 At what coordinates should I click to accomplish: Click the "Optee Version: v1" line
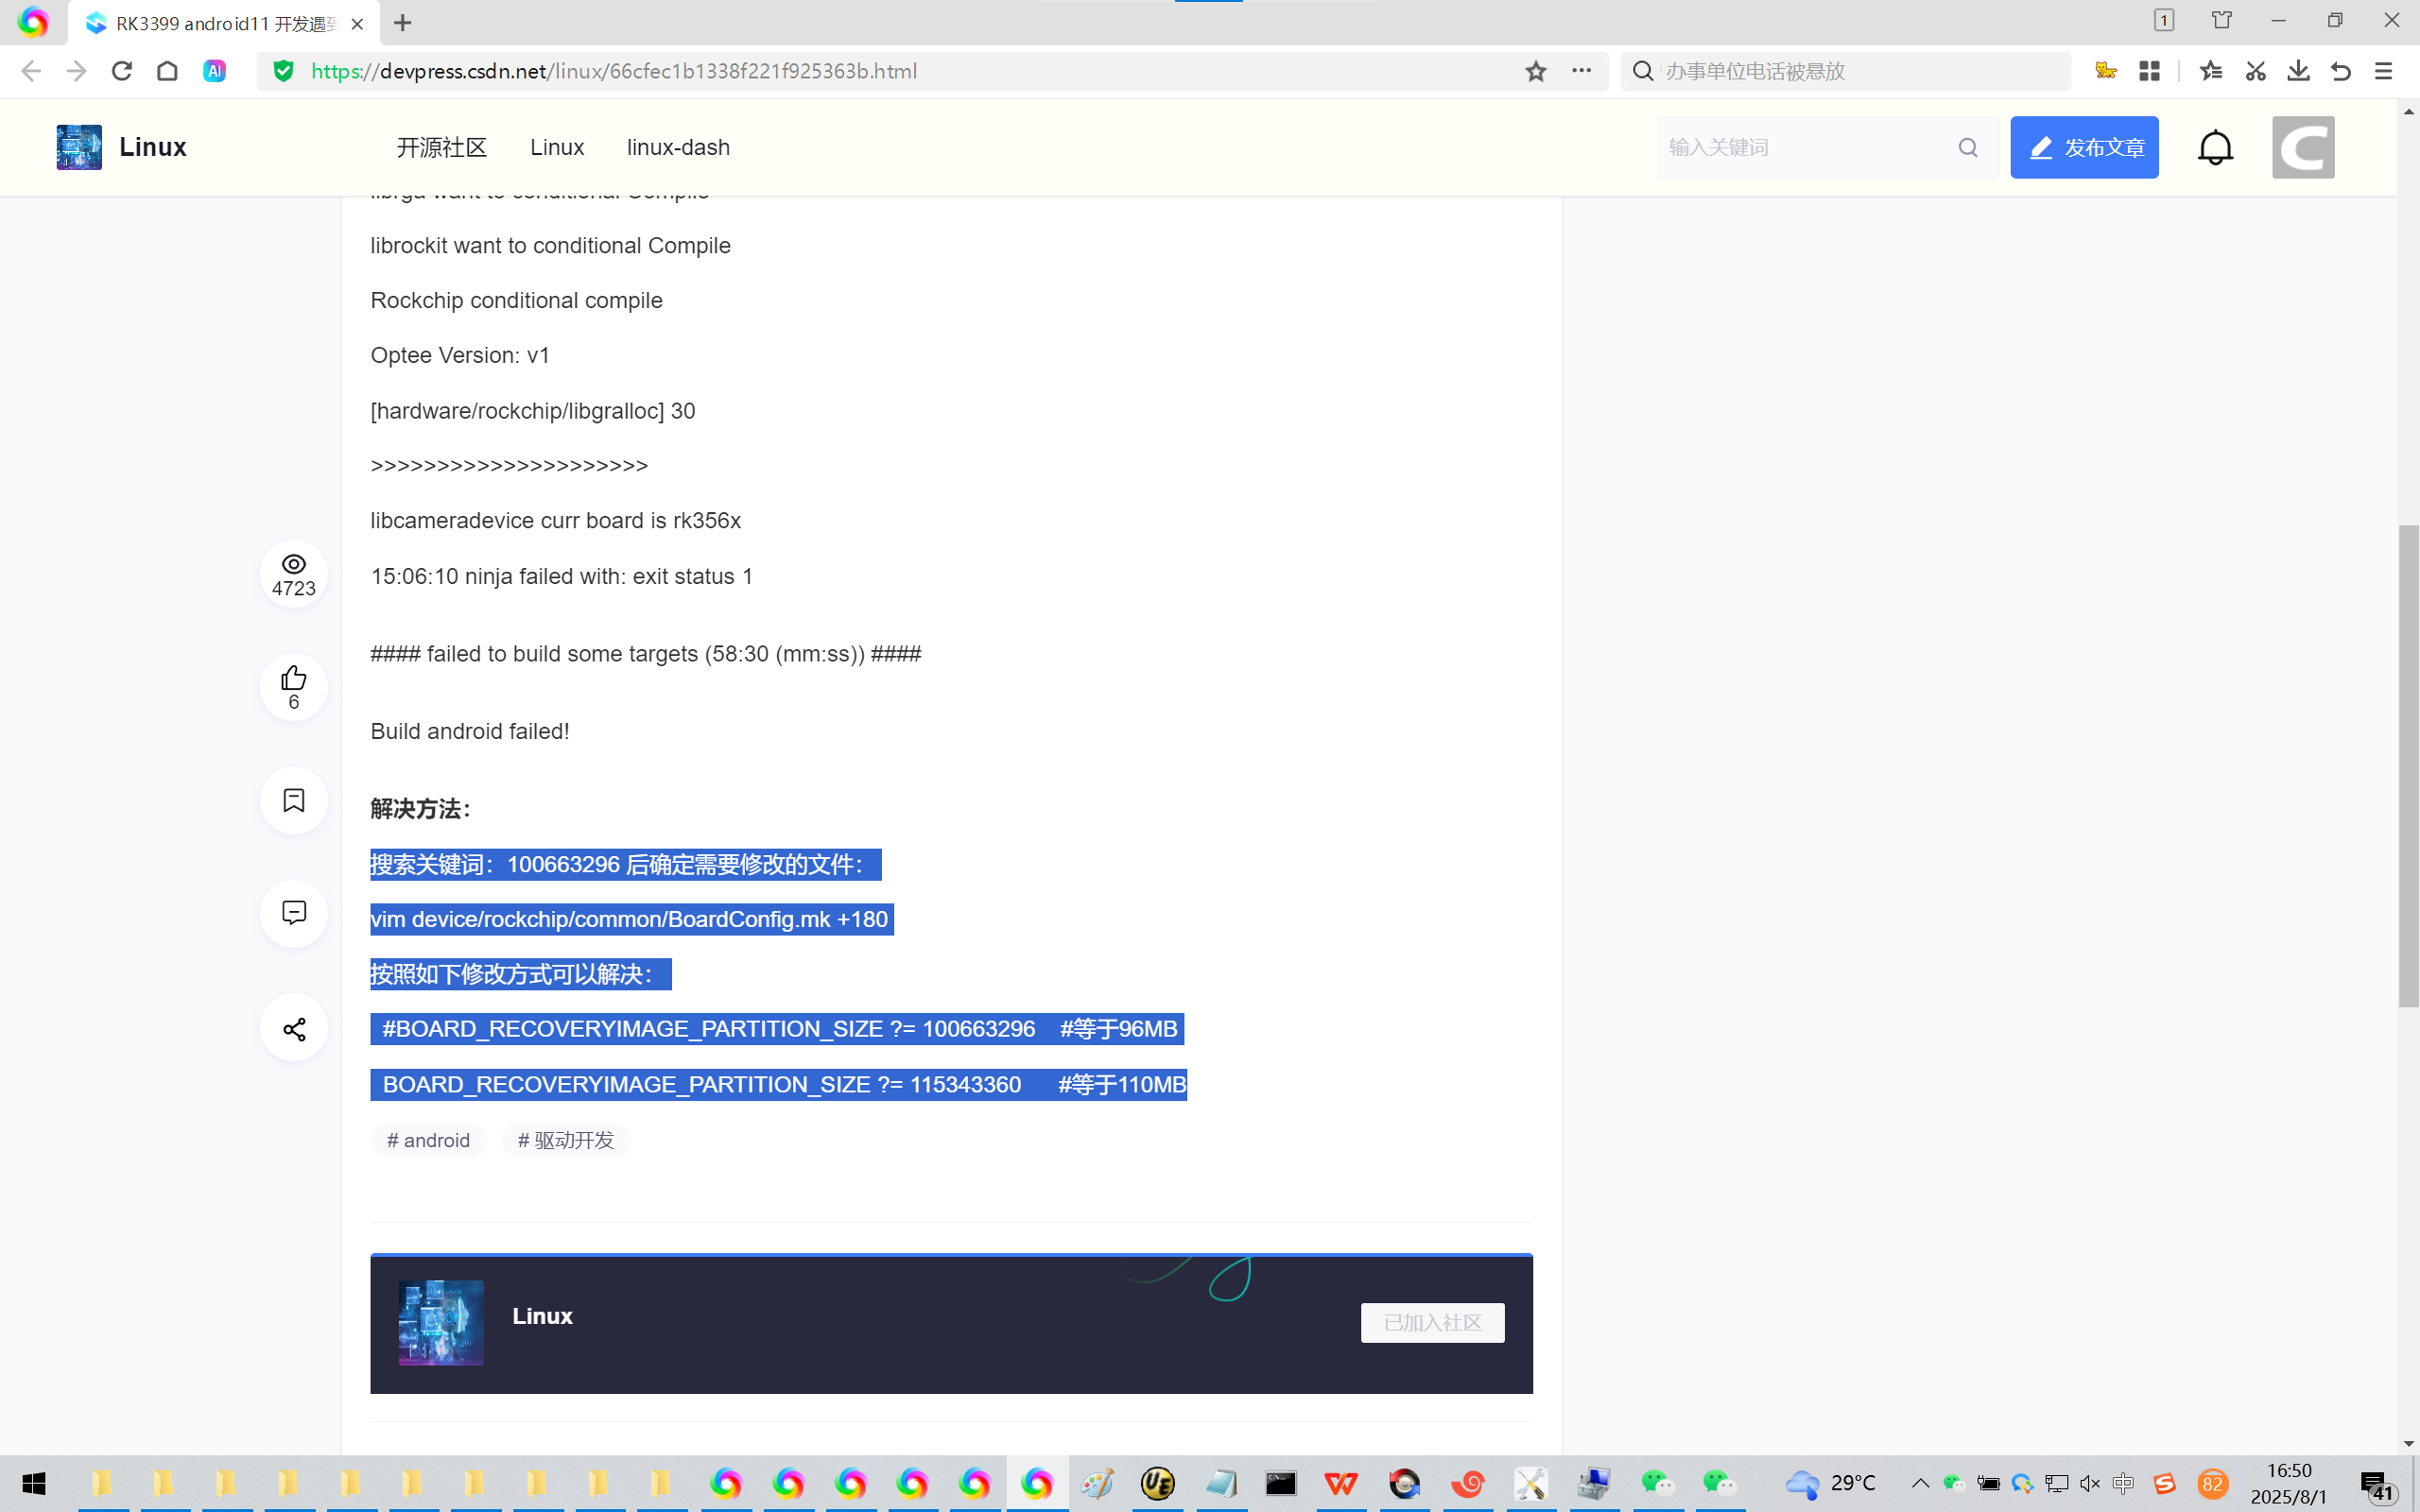(x=460, y=355)
